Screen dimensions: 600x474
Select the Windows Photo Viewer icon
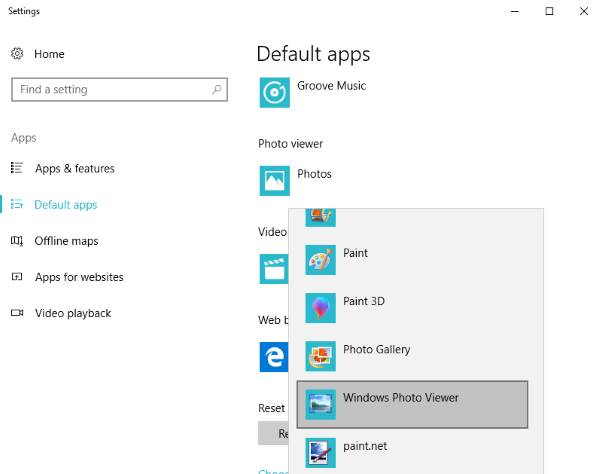click(x=321, y=404)
